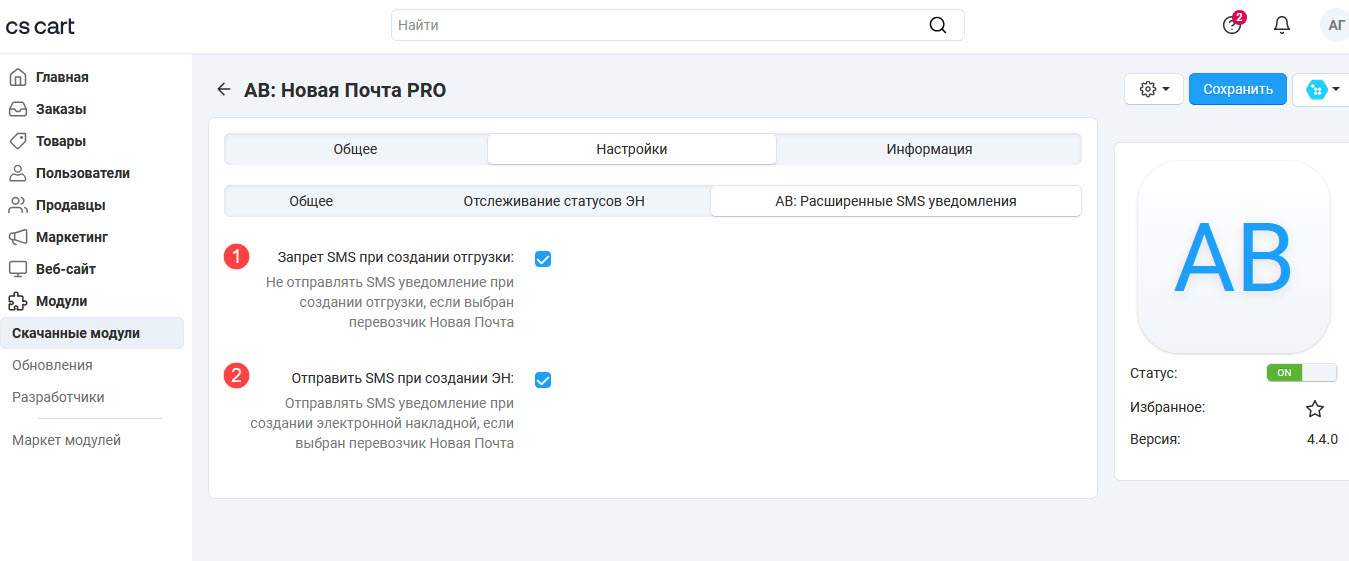This screenshot has height=561, width=1349.
Task: Select AB: Расширенные SMS уведомления sub-tab
Action: click(x=896, y=201)
